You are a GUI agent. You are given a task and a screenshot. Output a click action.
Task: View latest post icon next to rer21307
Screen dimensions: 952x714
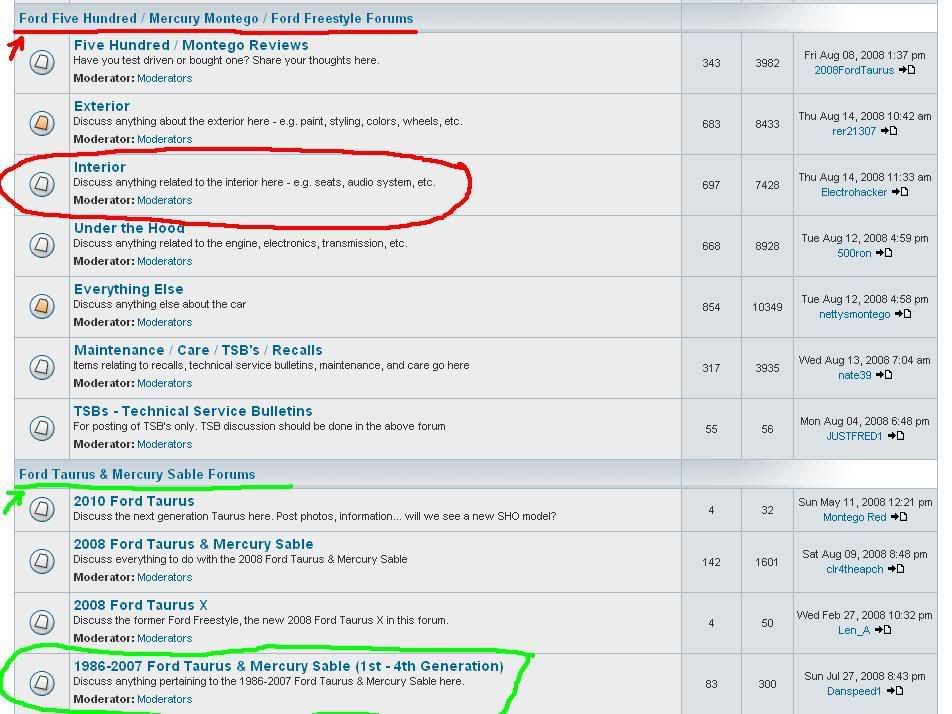point(889,131)
